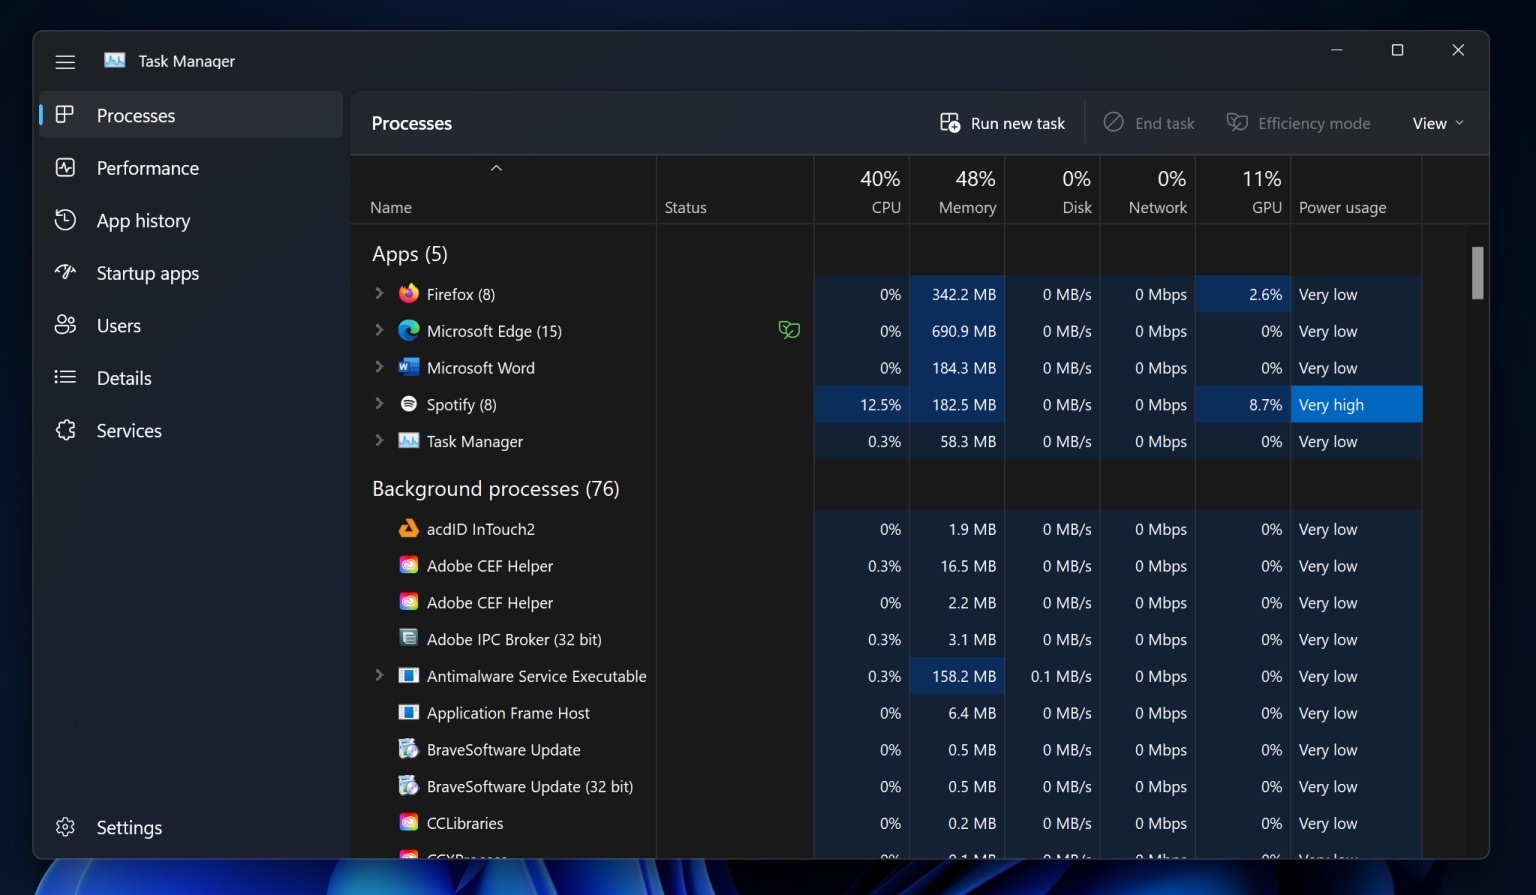Click the Spotify icon in process list

(408, 404)
